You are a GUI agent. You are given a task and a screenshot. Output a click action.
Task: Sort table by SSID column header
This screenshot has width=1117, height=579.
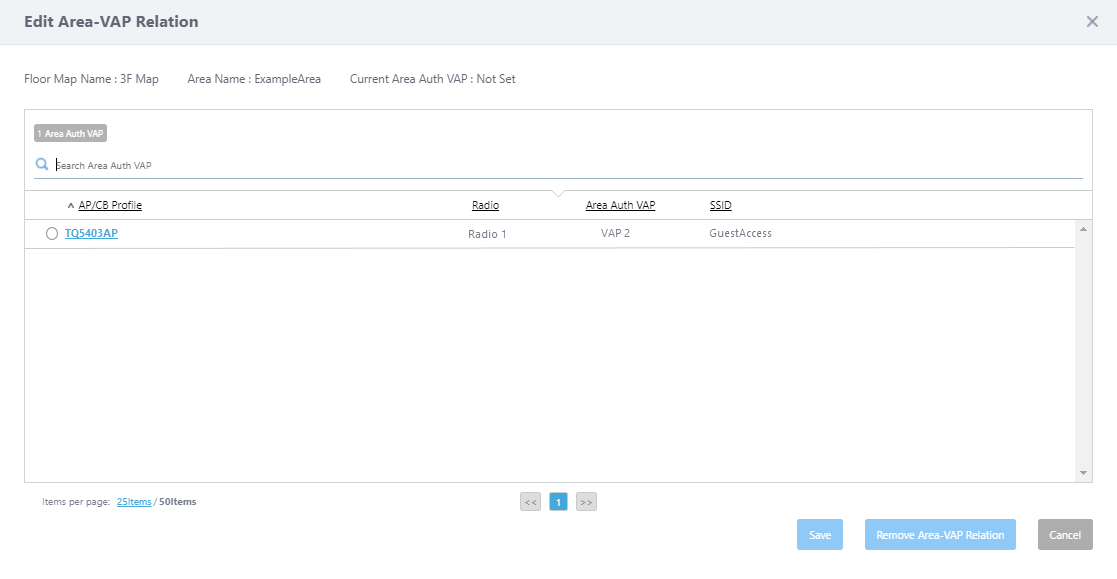(720, 205)
